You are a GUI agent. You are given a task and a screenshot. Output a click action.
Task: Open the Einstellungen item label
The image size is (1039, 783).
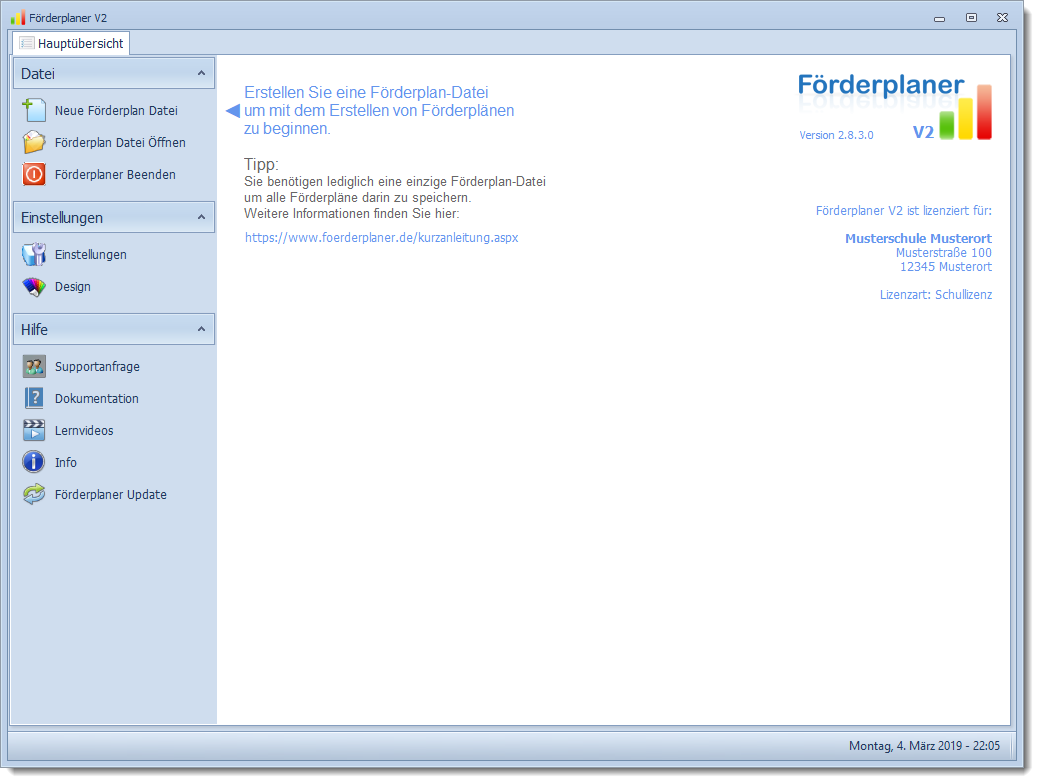click(x=91, y=255)
